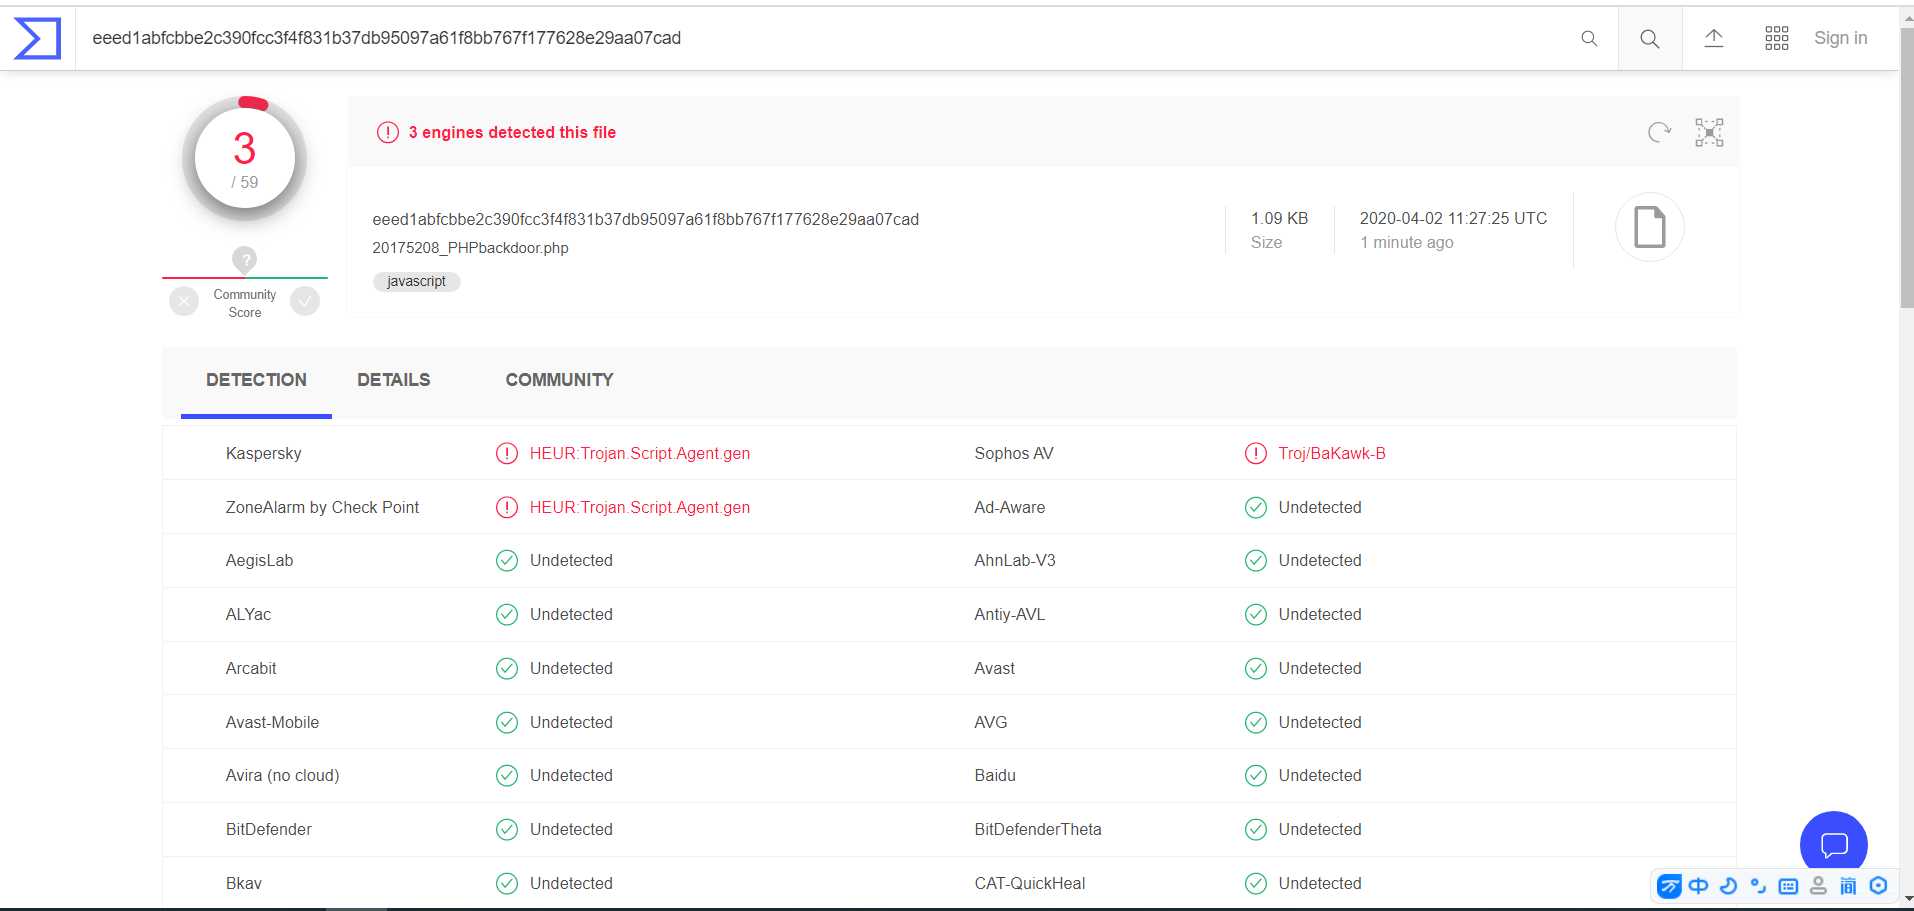Click the 'AVG' engine name
The image size is (1914, 911).
click(991, 722)
